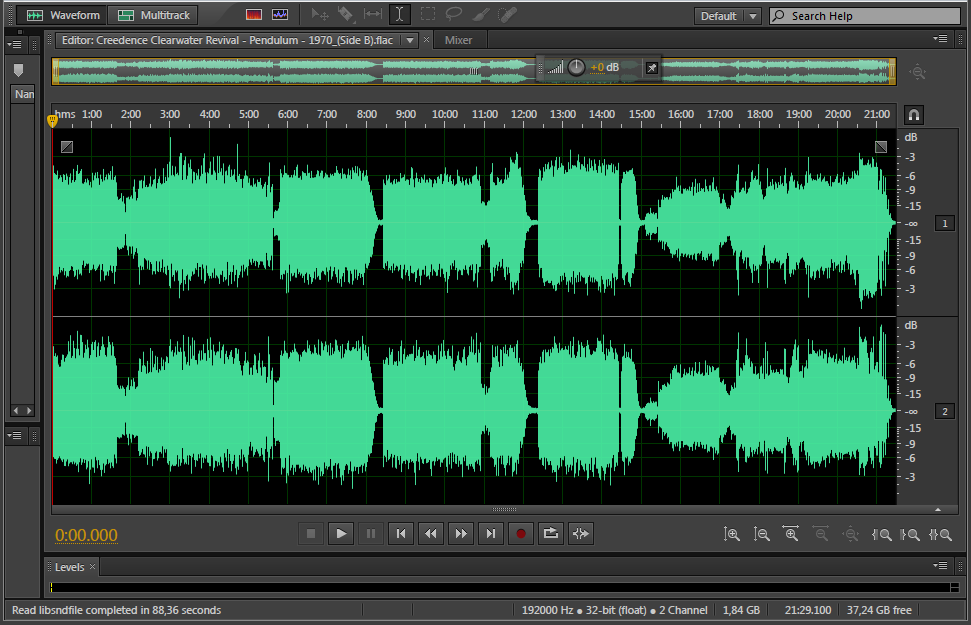Fast forward the audio
The width and height of the screenshot is (971, 625).
461,533
